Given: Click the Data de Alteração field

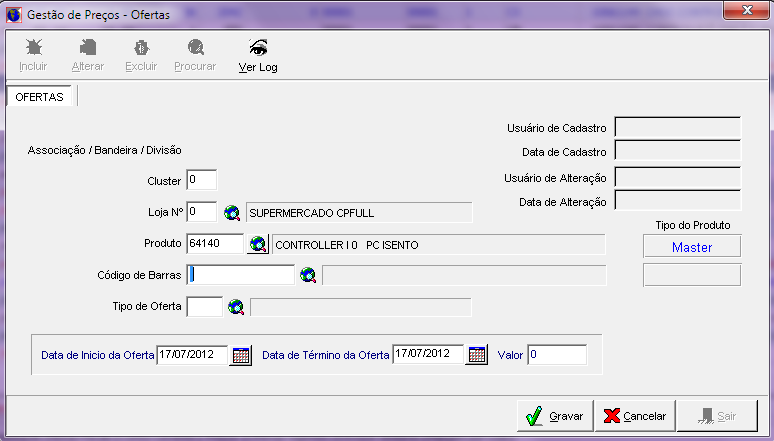Looking at the screenshot, I should (678, 201).
